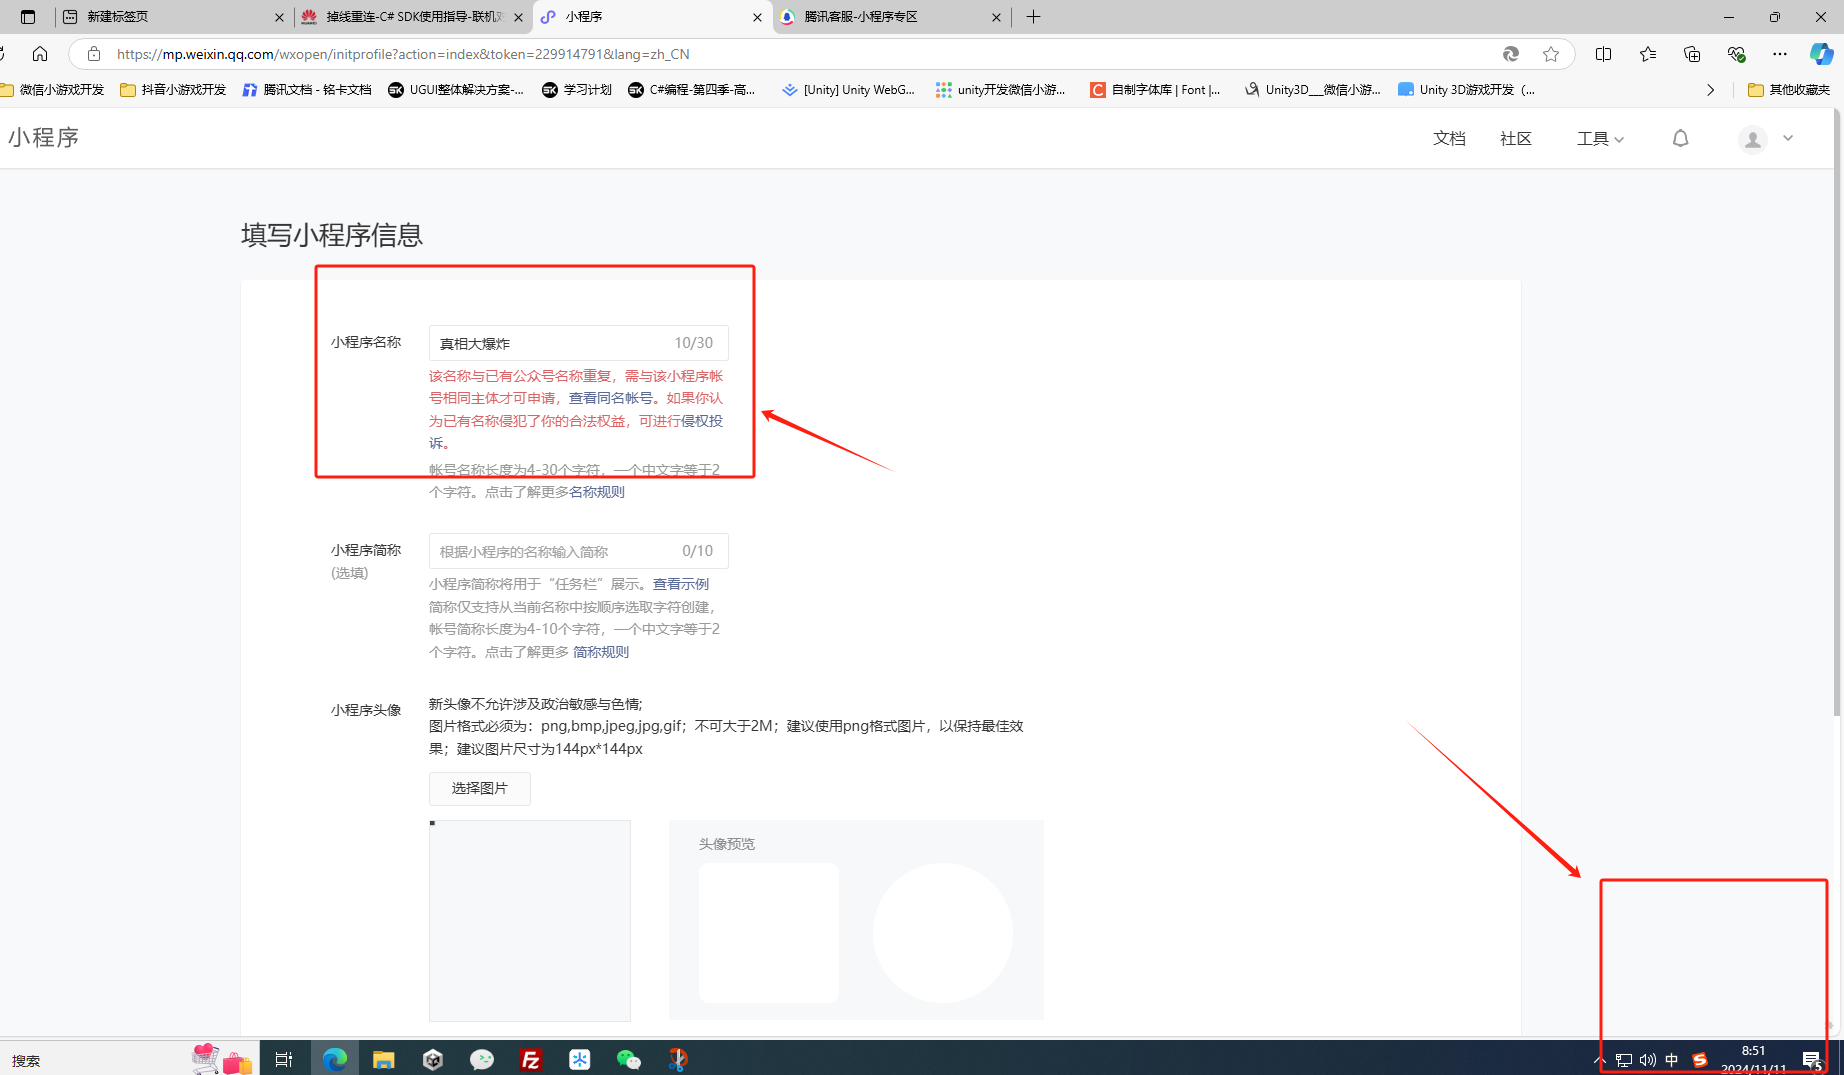Screen dimensions: 1844x1075
Task: Open Microsoft Edge from the taskbar
Action: click(334, 1059)
